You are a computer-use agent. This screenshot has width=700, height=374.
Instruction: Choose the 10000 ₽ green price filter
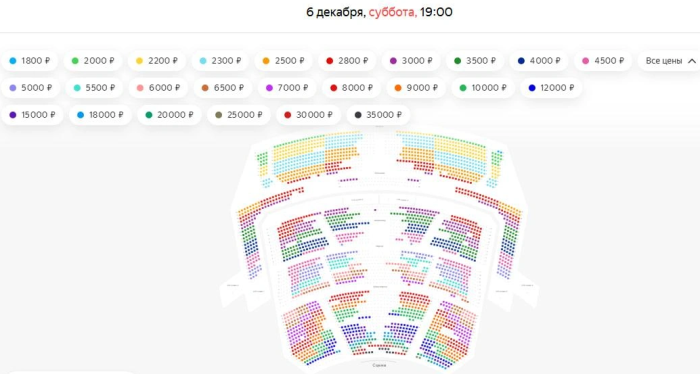pyautogui.click(x=483, y=88)
